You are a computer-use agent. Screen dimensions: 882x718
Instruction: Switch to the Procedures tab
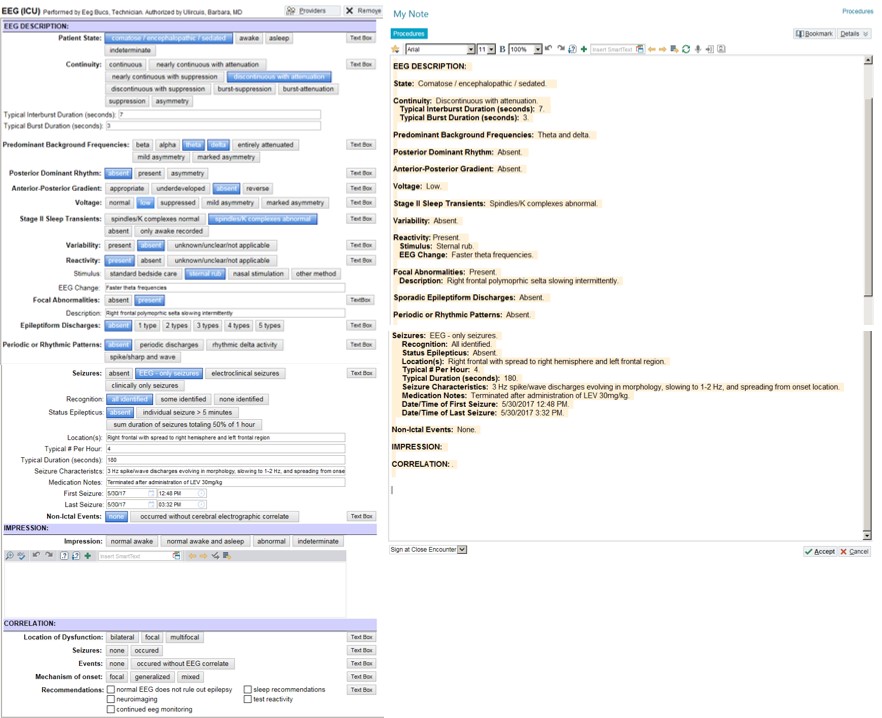pyautogui.click(x=409, y=33)
